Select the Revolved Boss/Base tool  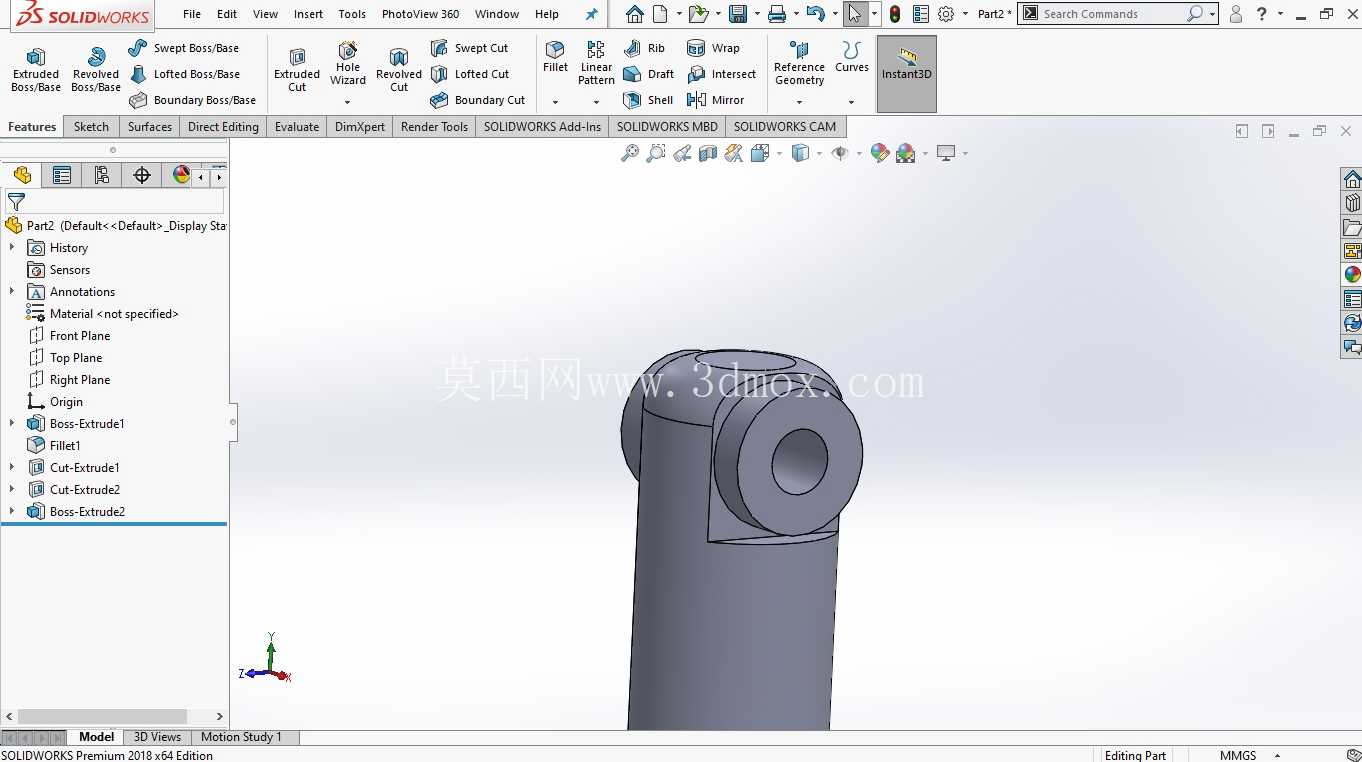[x=96, y=70]
